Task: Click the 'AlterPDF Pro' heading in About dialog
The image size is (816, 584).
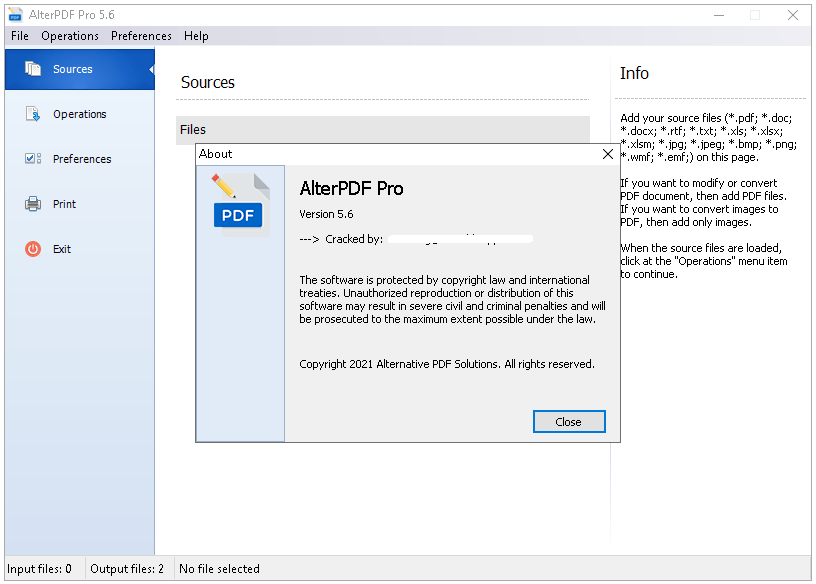Action: pos(351,188)
